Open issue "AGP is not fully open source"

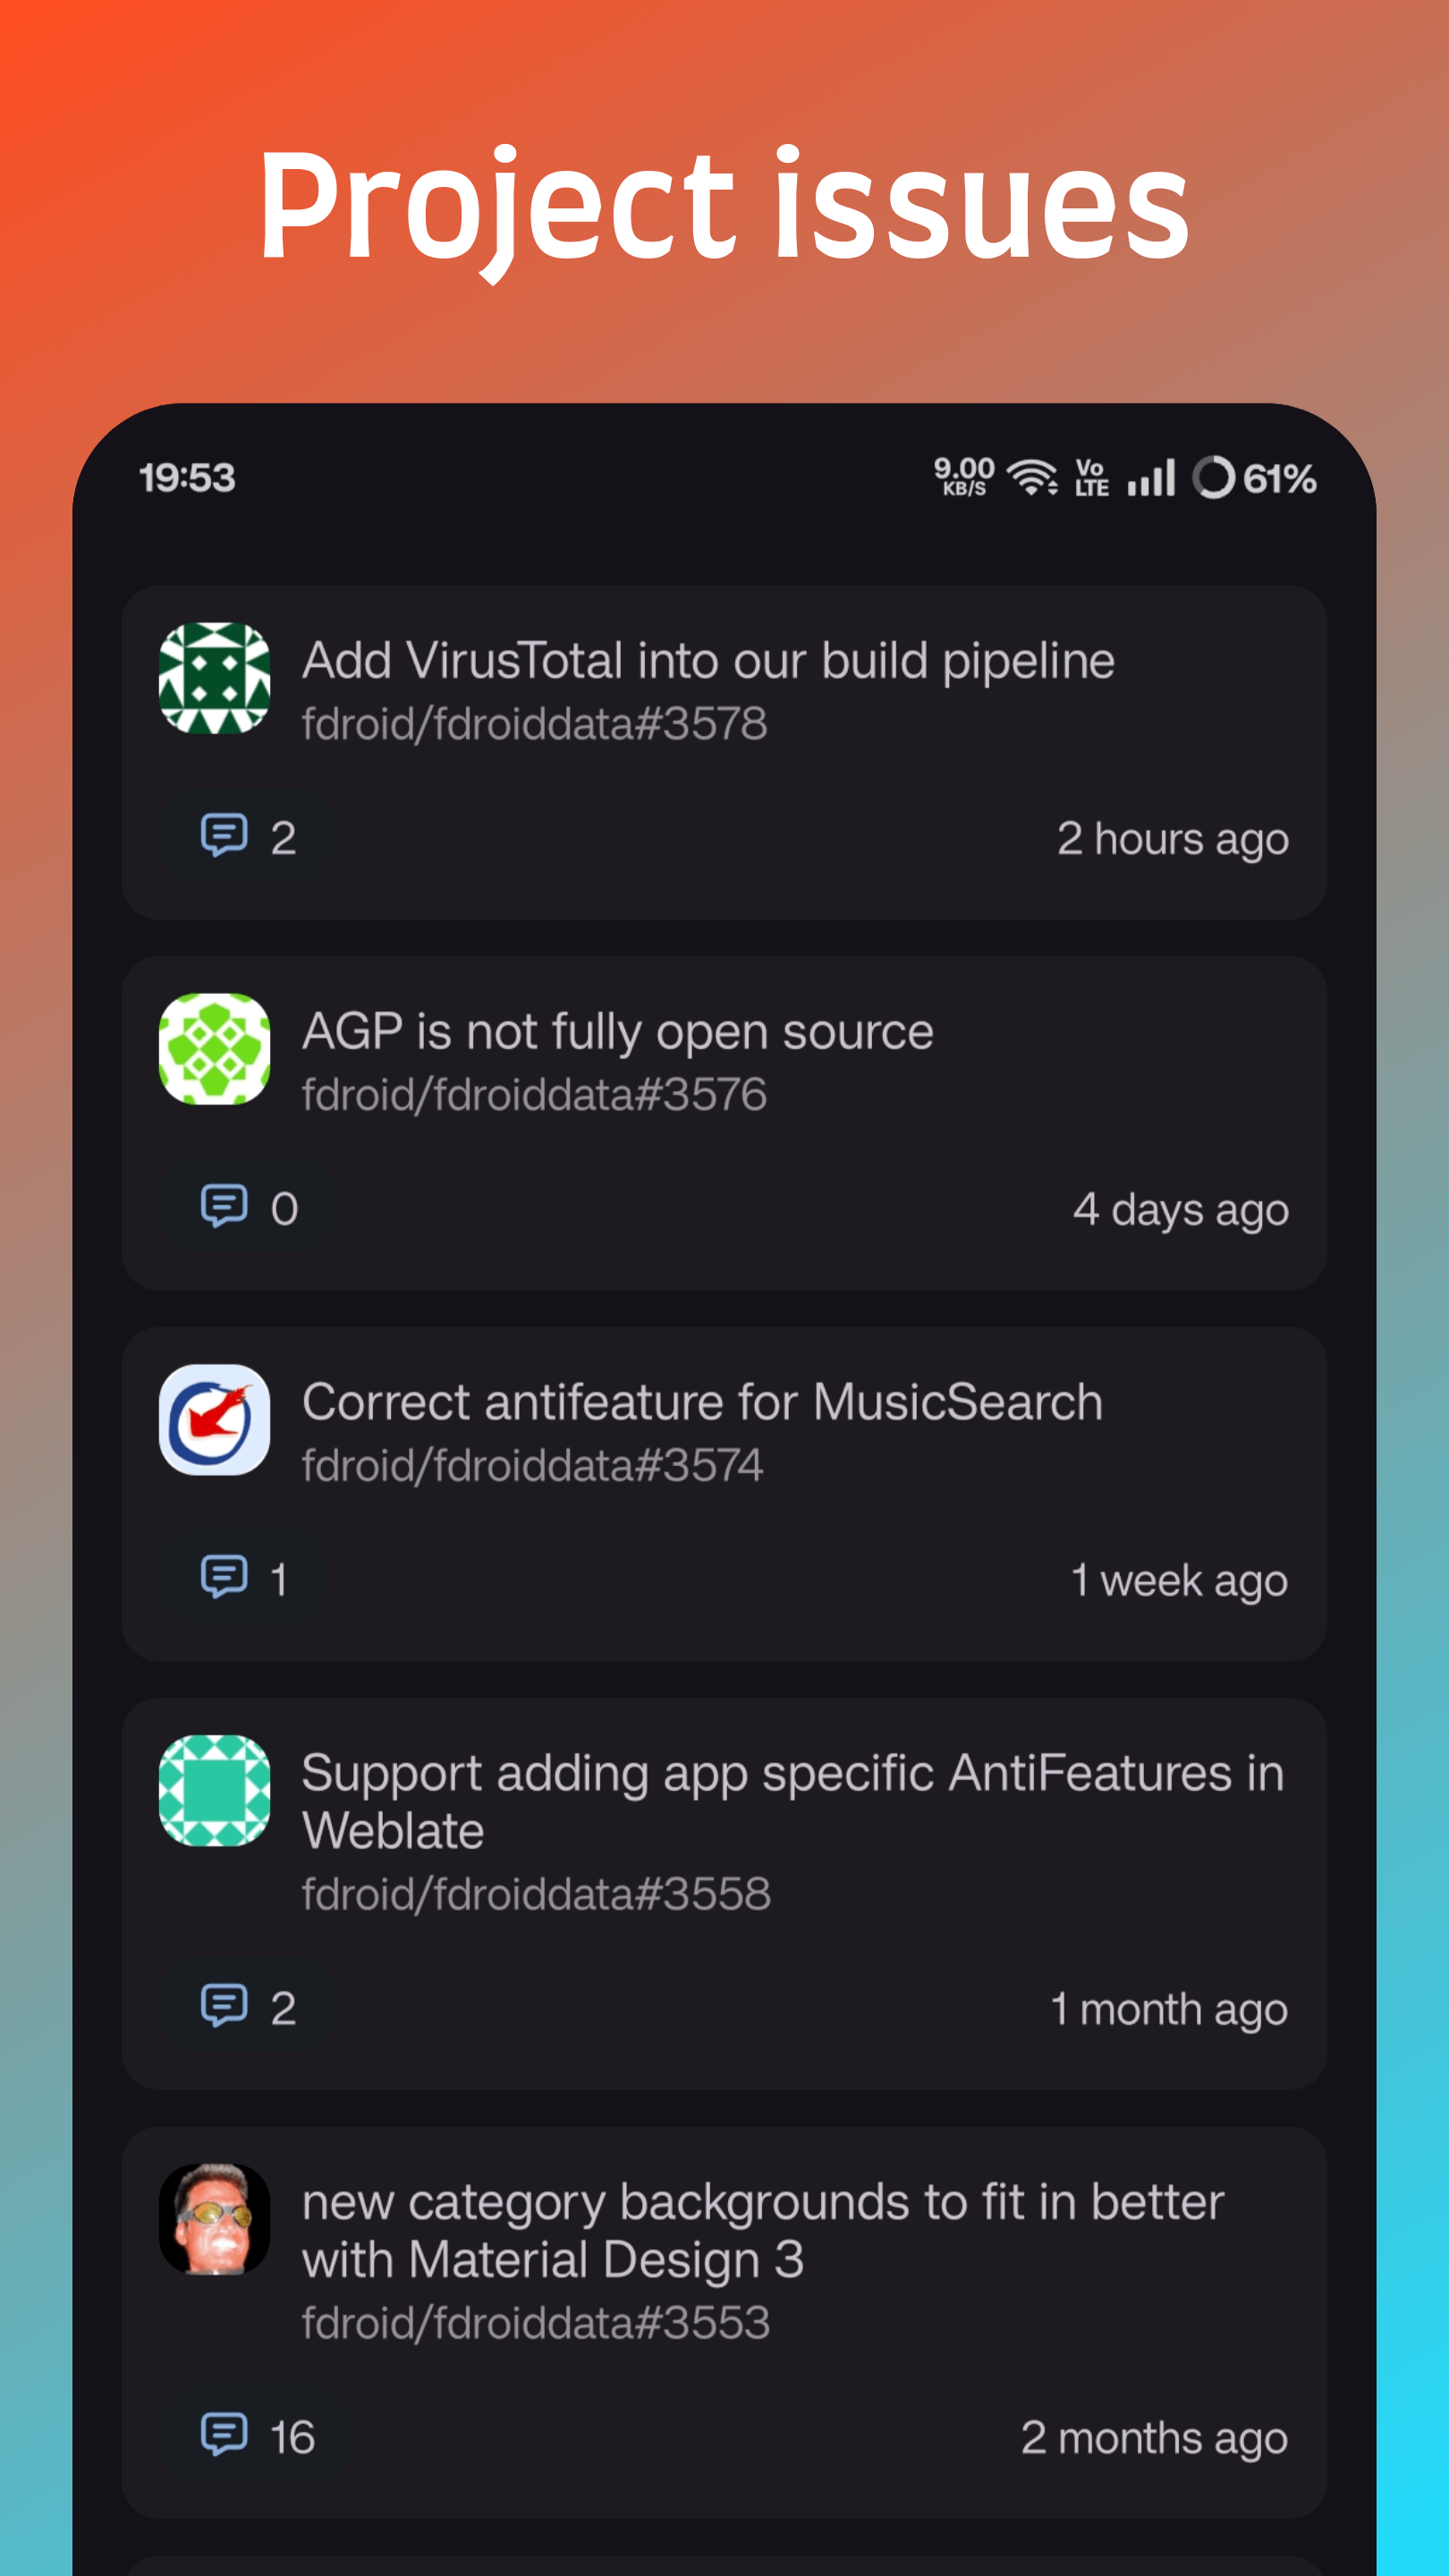tap(617, 1032)
